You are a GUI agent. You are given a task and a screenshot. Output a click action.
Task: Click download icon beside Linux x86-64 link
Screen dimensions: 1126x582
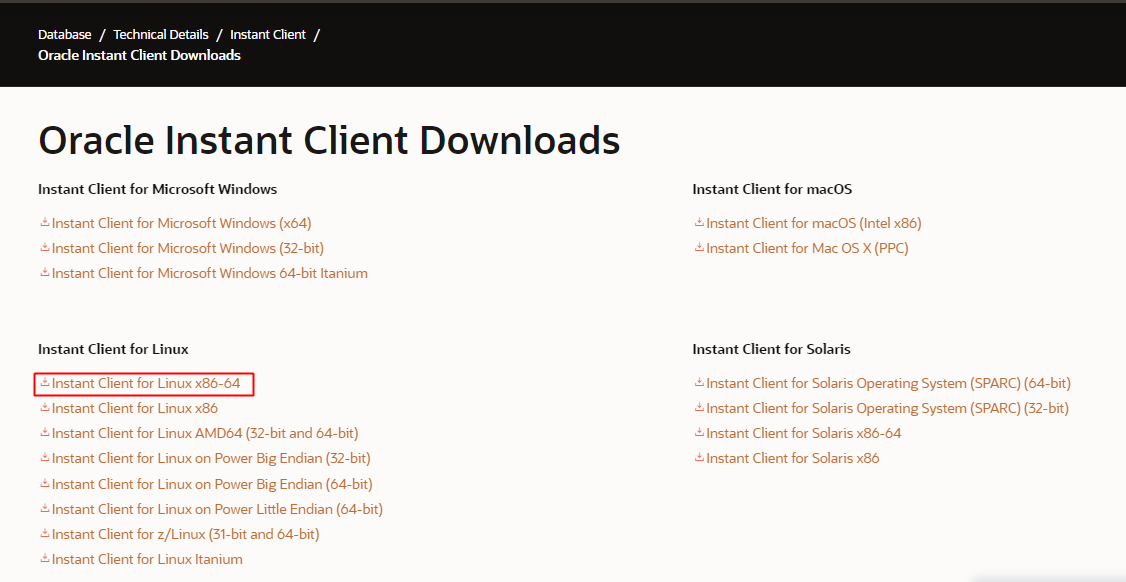tap(44, 383)
